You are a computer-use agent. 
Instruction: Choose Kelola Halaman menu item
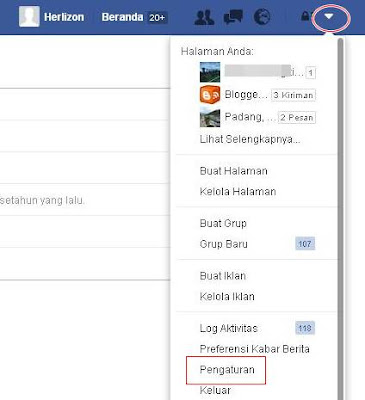(x=238, y=192)
